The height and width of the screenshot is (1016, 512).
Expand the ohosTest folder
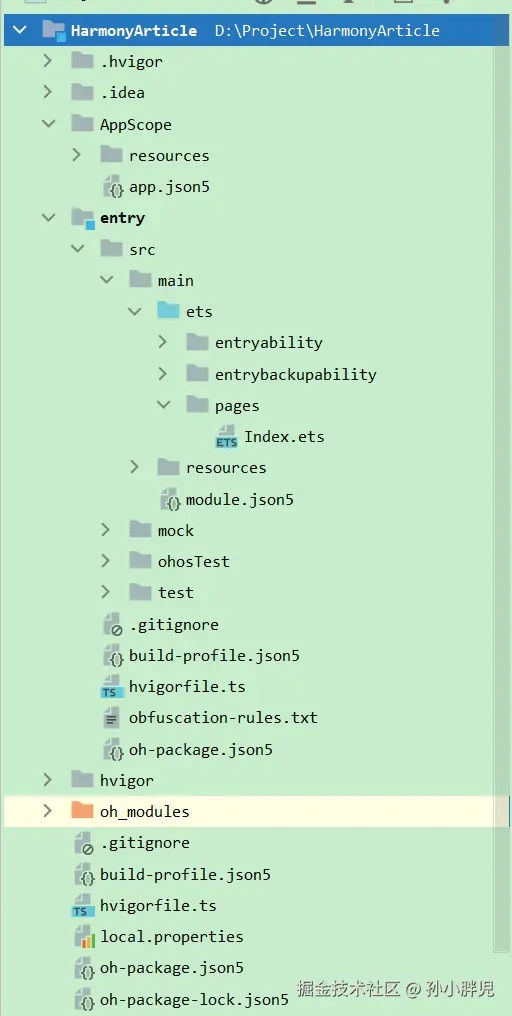106,560
